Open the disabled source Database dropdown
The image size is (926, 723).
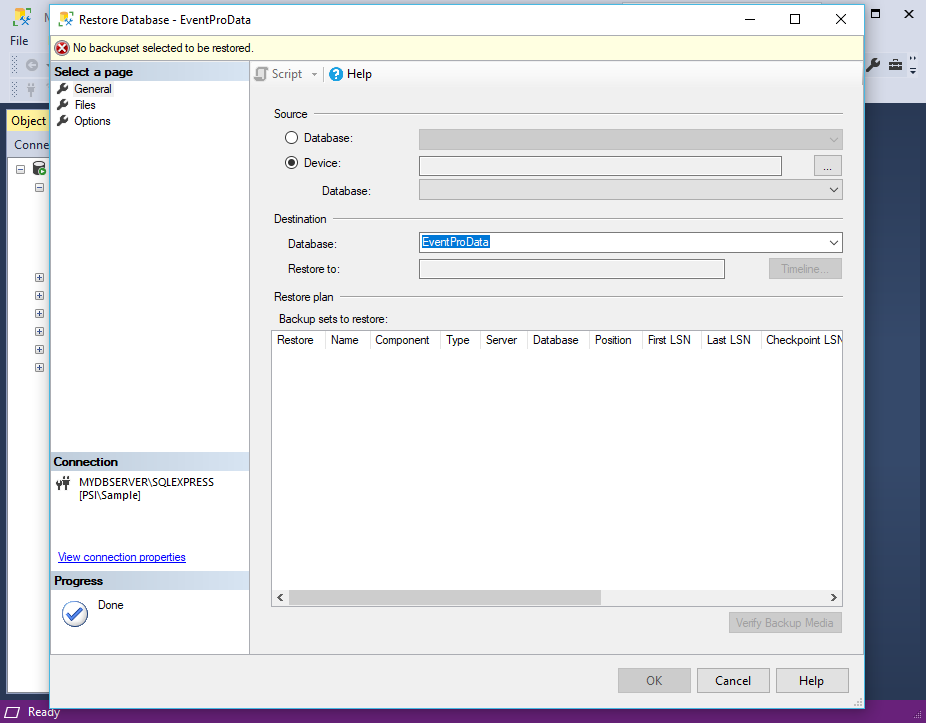(630, 139)
